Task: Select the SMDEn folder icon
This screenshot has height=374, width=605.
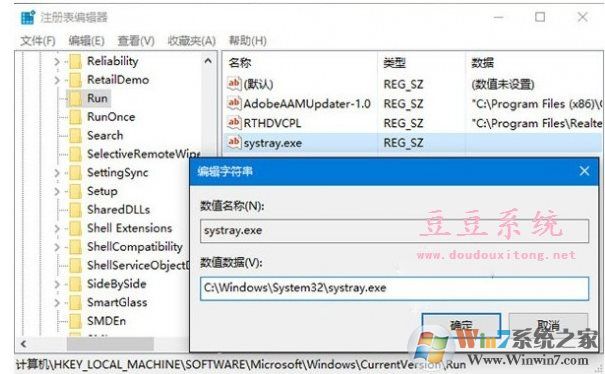Action: [x=76, y=321]
